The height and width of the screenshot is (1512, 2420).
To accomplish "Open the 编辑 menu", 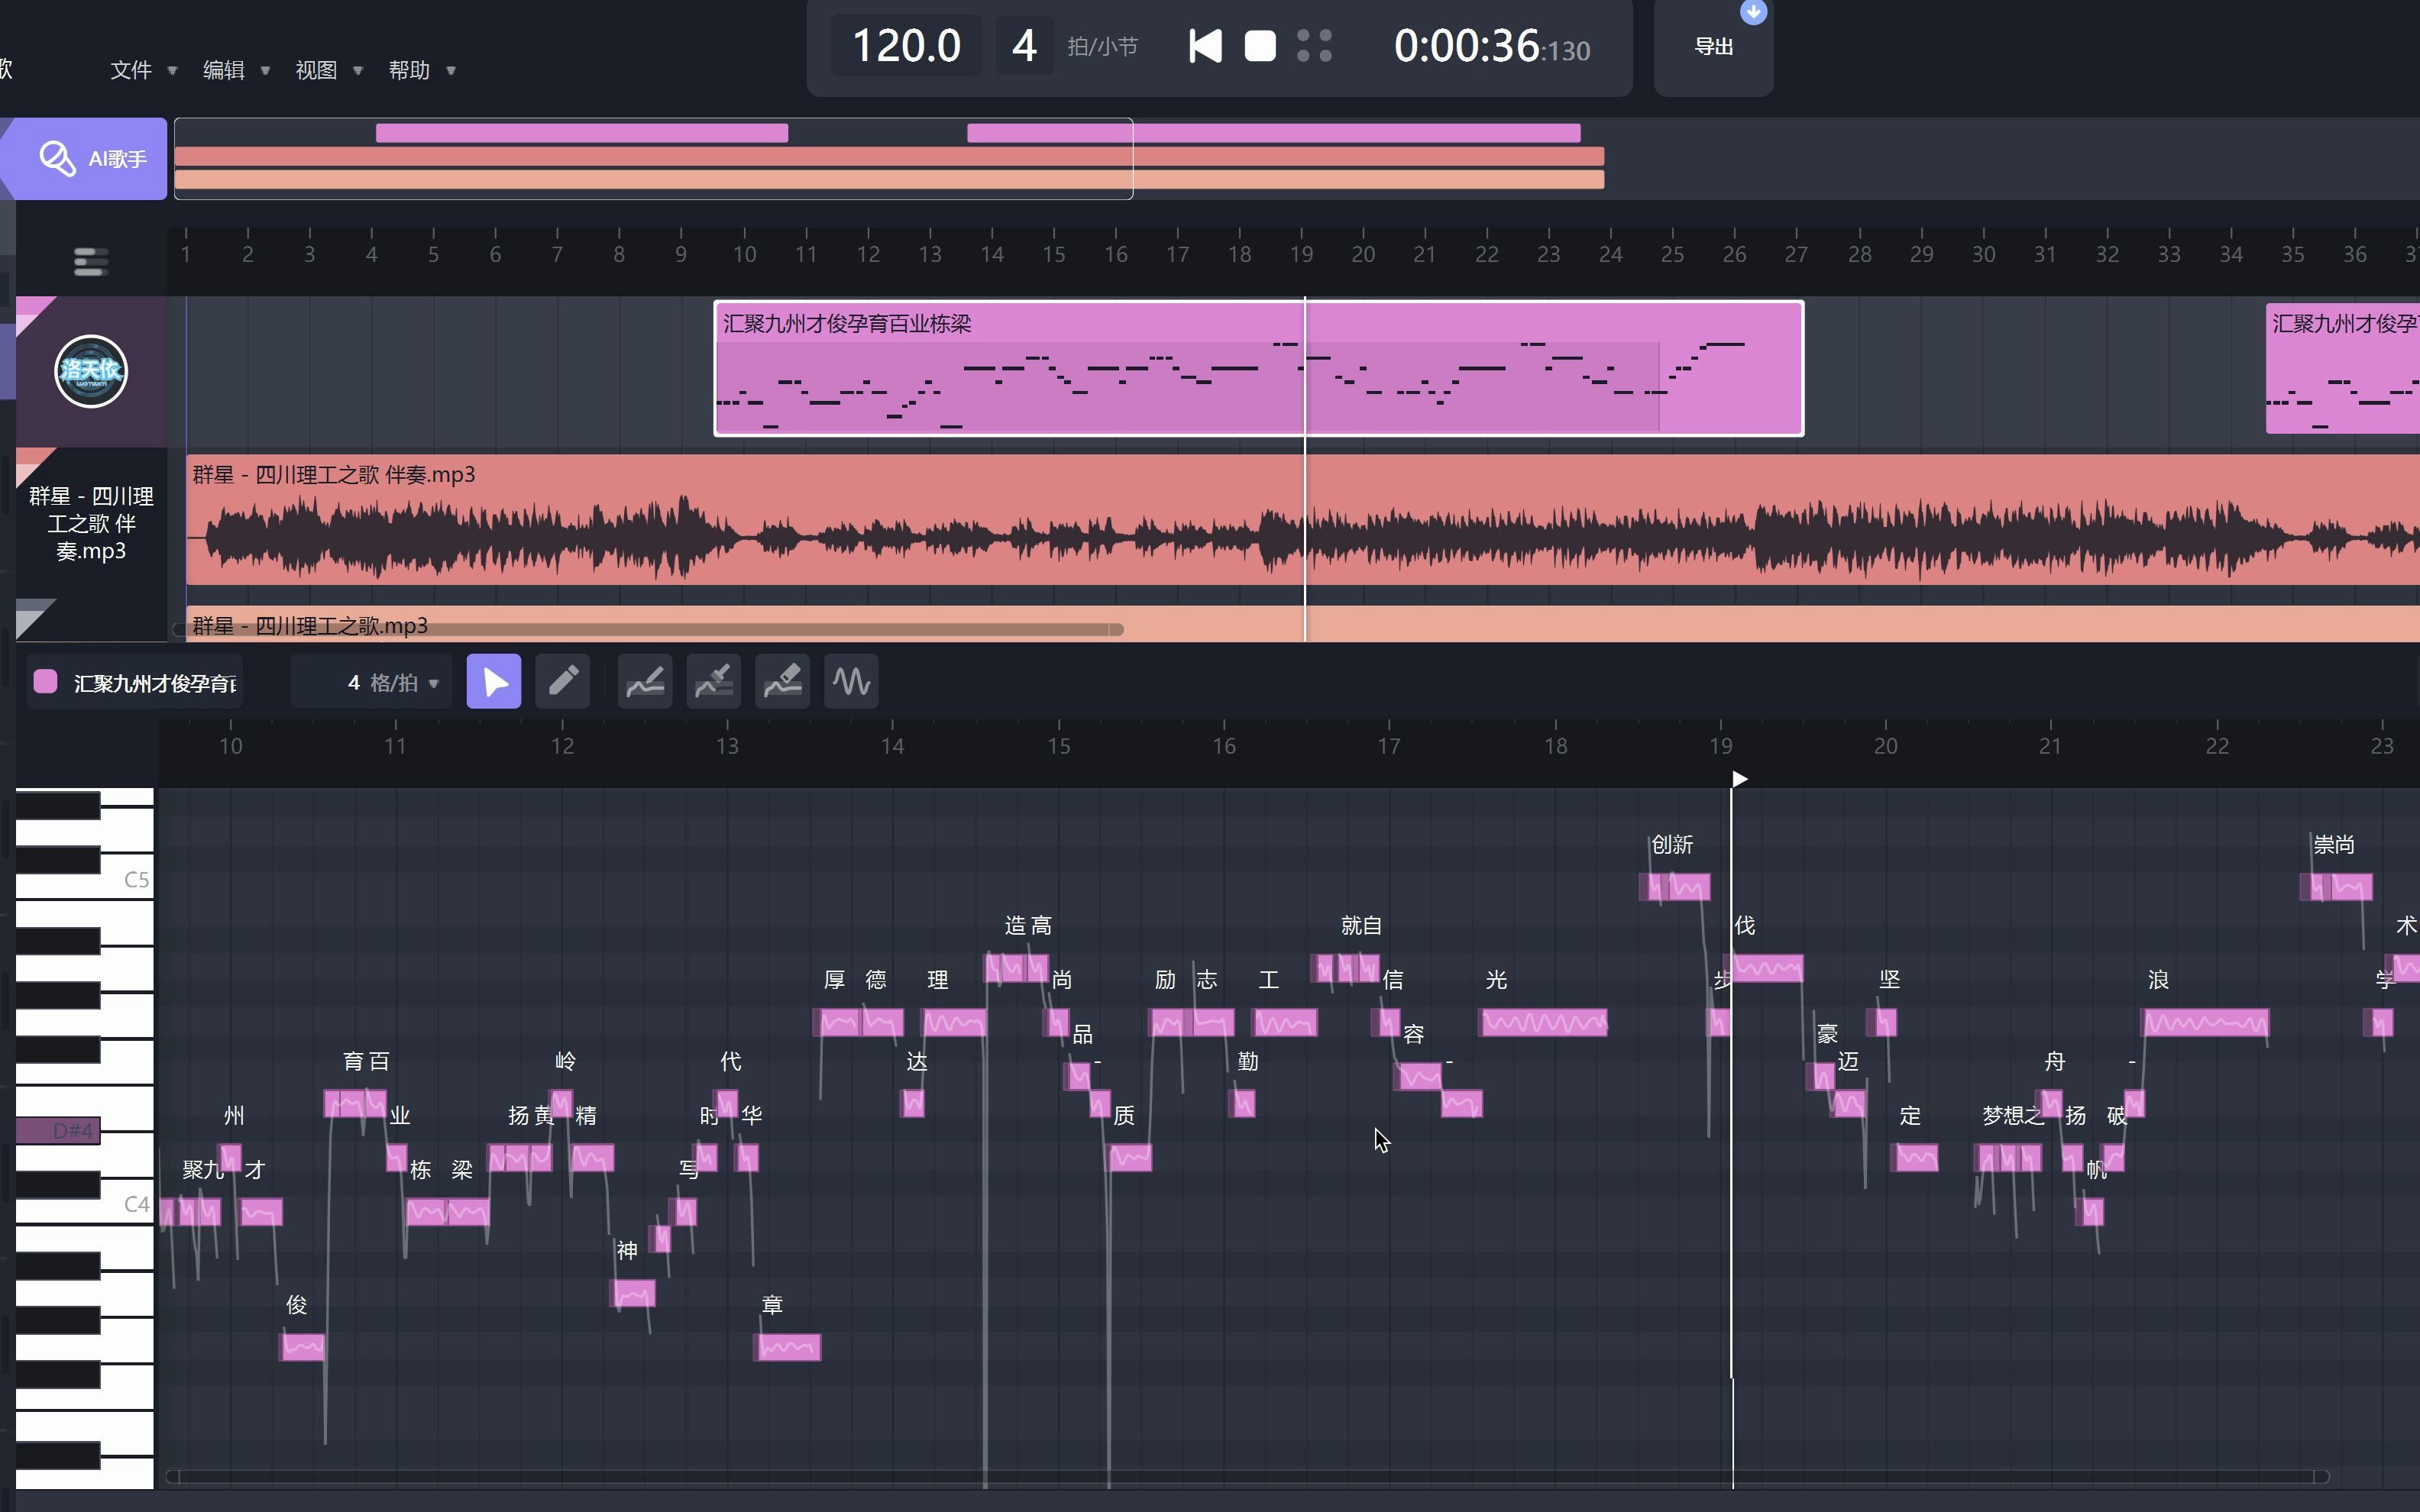I will (235, 70).
